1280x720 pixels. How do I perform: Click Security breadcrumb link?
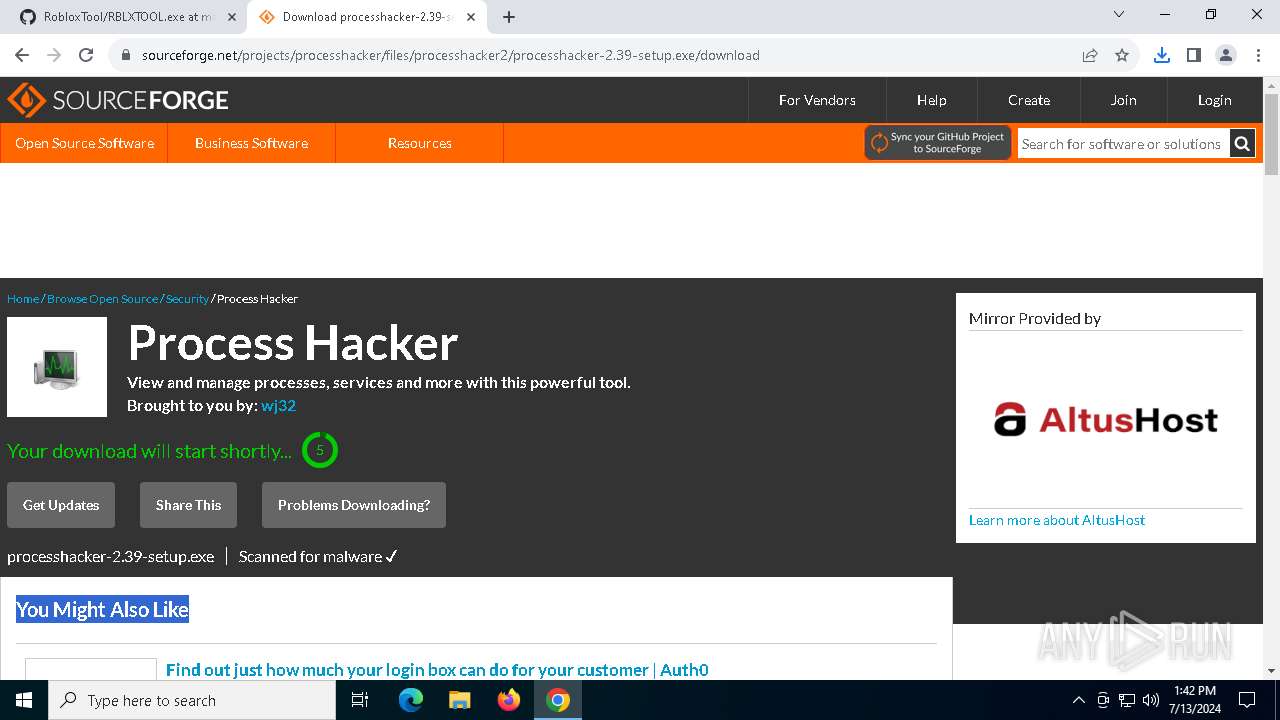coord(187,299)
